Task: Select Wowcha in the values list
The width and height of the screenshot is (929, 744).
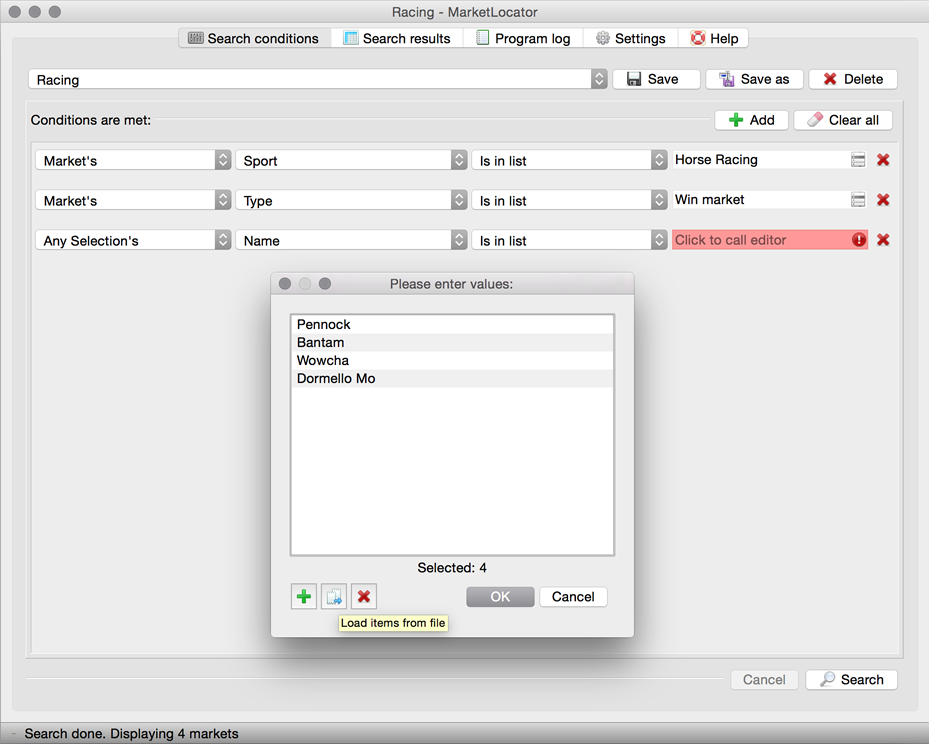Action: click(452, 360)
